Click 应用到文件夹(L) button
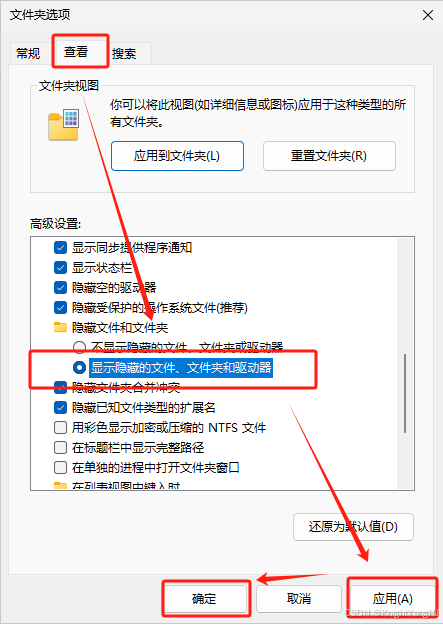This screenshot has height=625, width=443. 177,156
